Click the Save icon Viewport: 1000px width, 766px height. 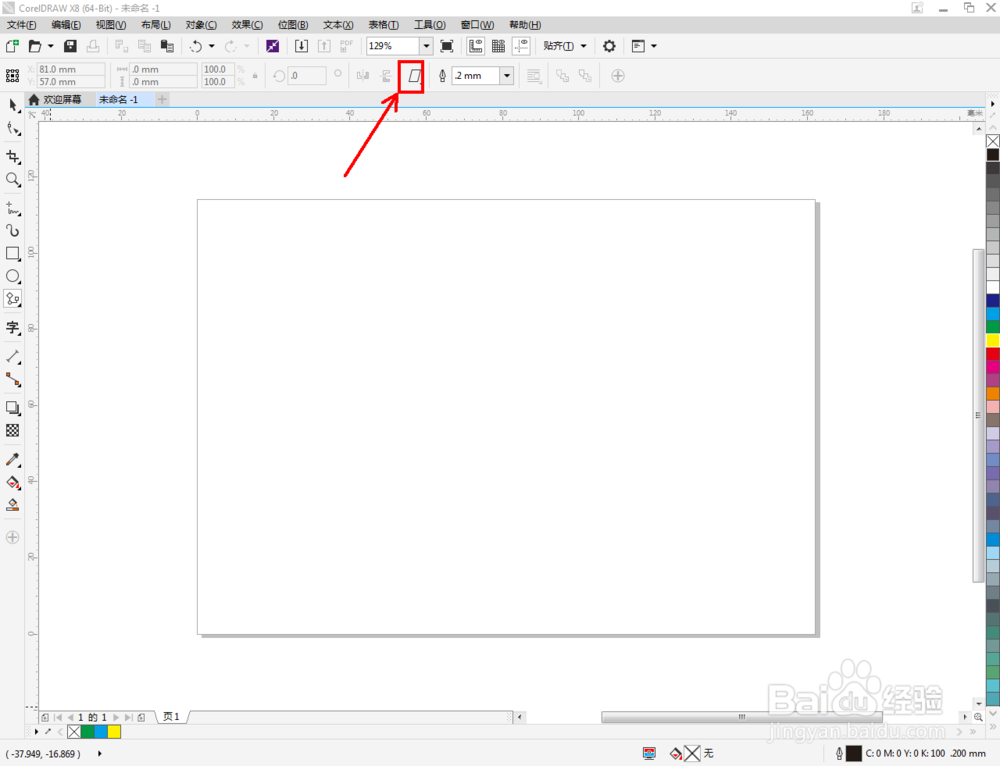pos(70,46)
